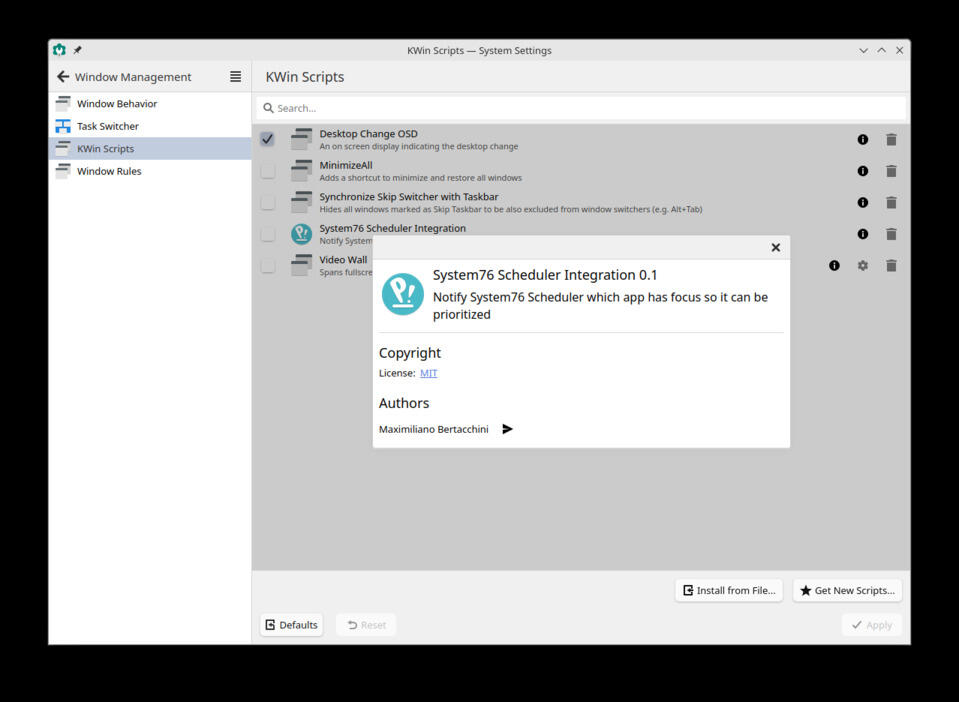Enable the MinimizeAll checkbox
This screenshot has height=702, width=959.
[267, 171]
